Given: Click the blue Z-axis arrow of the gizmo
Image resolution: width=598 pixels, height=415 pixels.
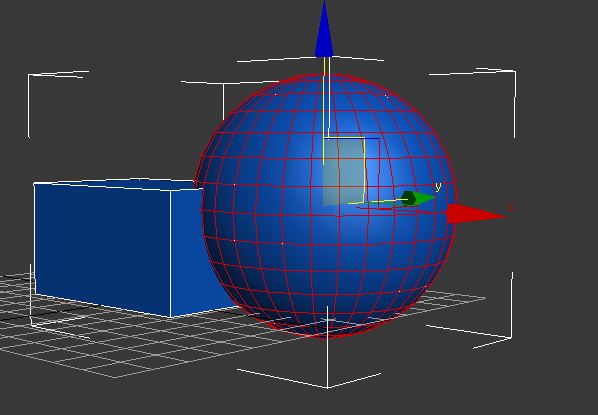Looking at the screenshot, I should pyautogui.click(x=324, y=31).
